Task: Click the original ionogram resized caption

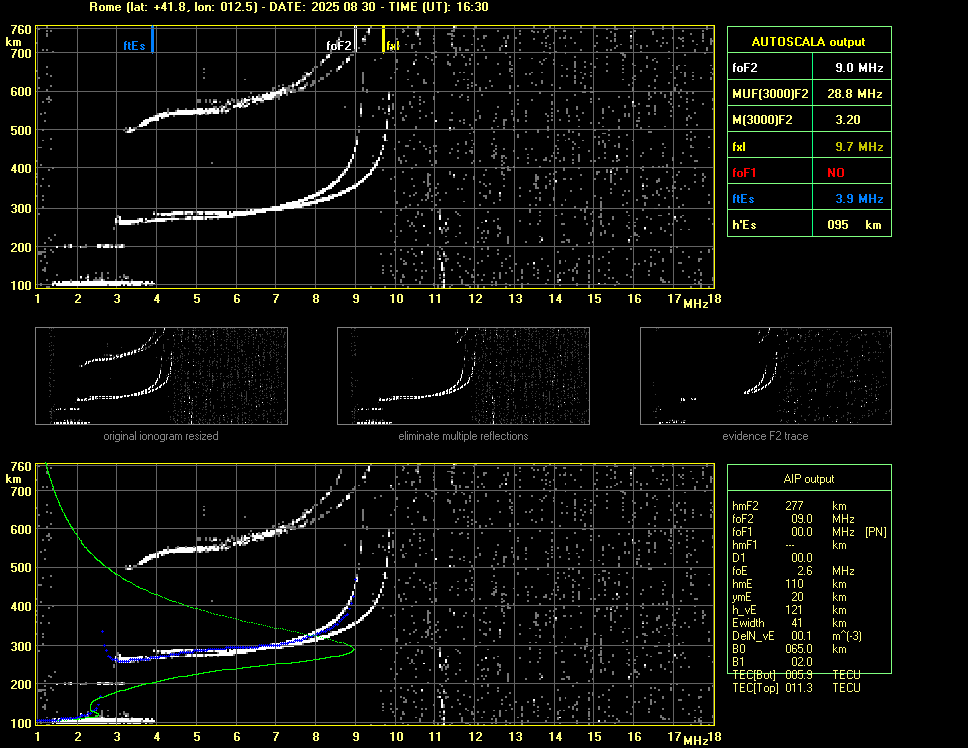Action: tap(161, 436)
